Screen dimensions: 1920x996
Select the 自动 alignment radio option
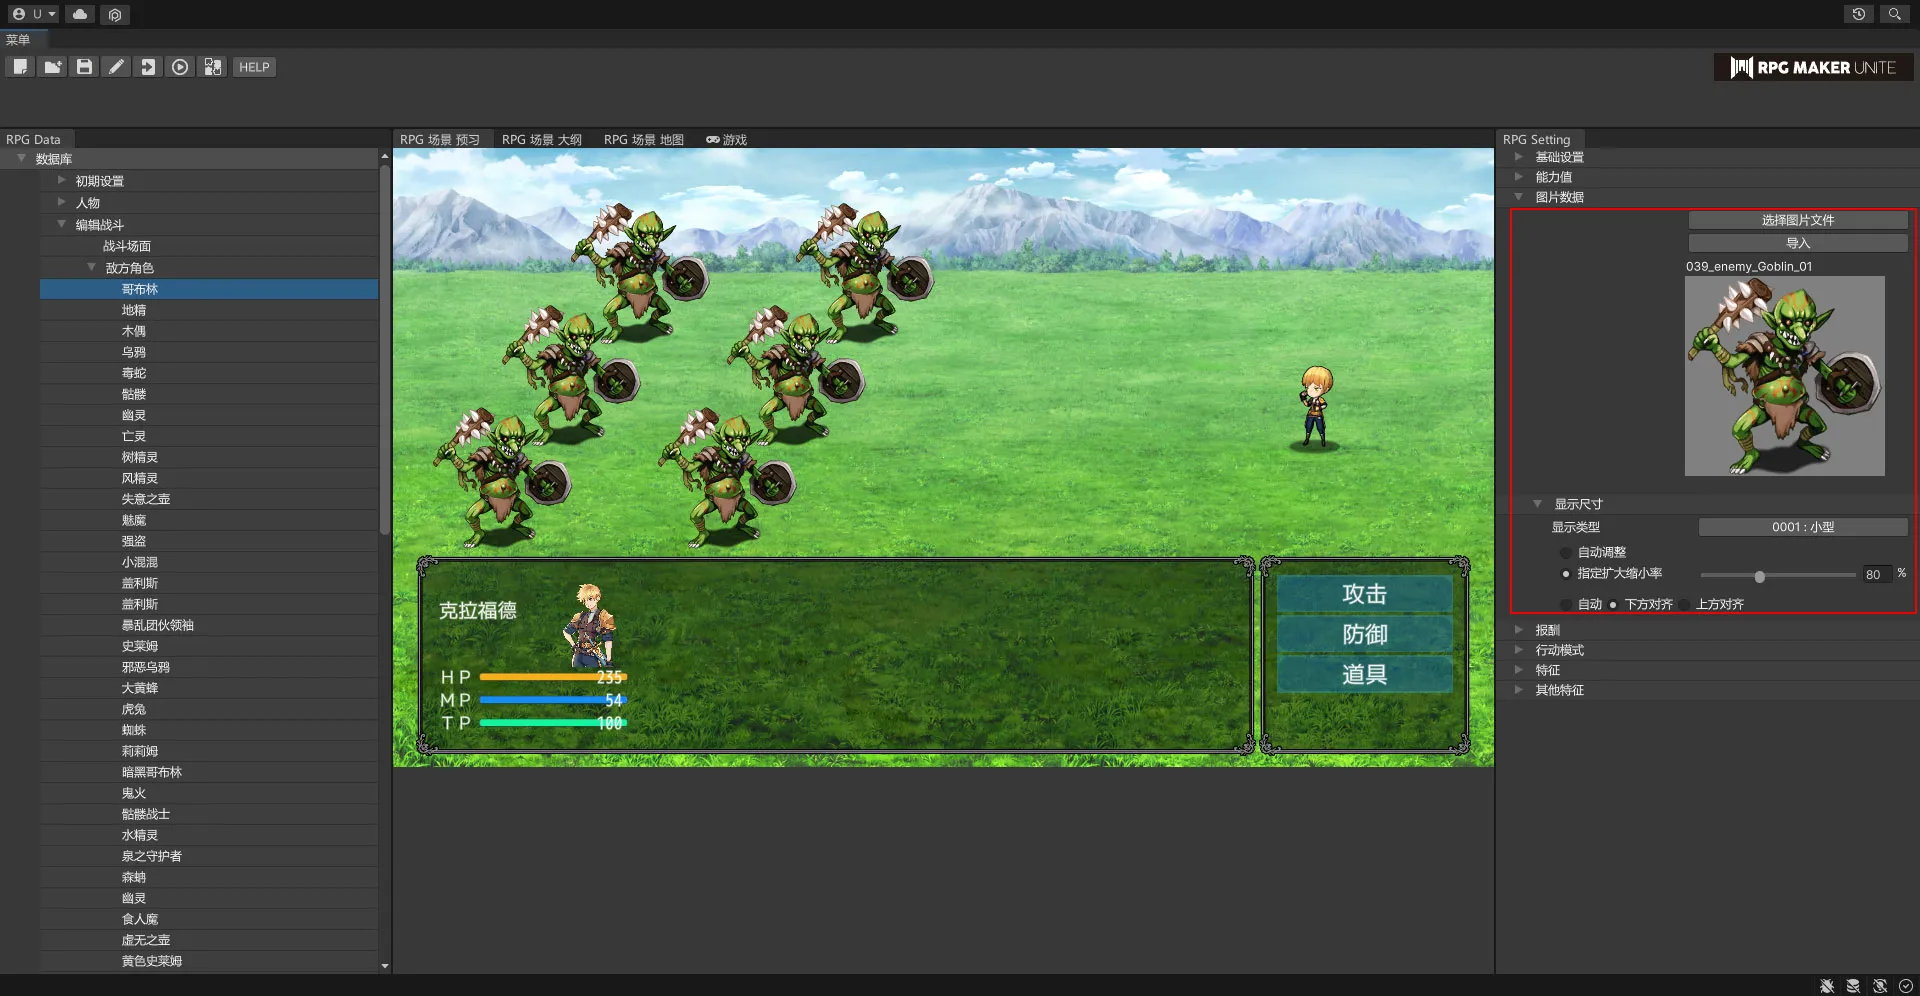point(1566,605)
